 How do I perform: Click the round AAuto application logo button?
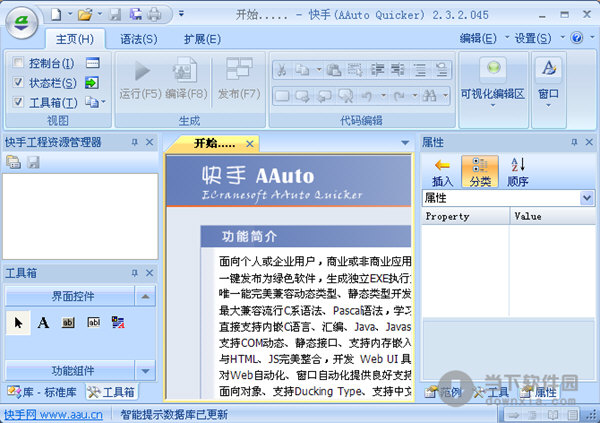[22, 23]
